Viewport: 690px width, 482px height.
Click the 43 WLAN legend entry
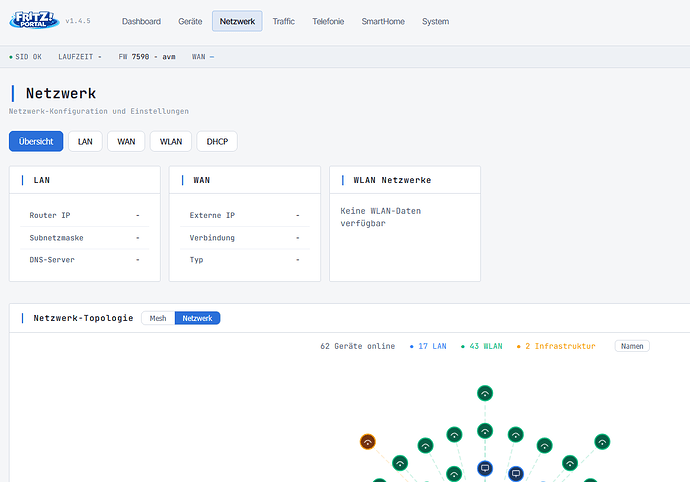point(481,346)
